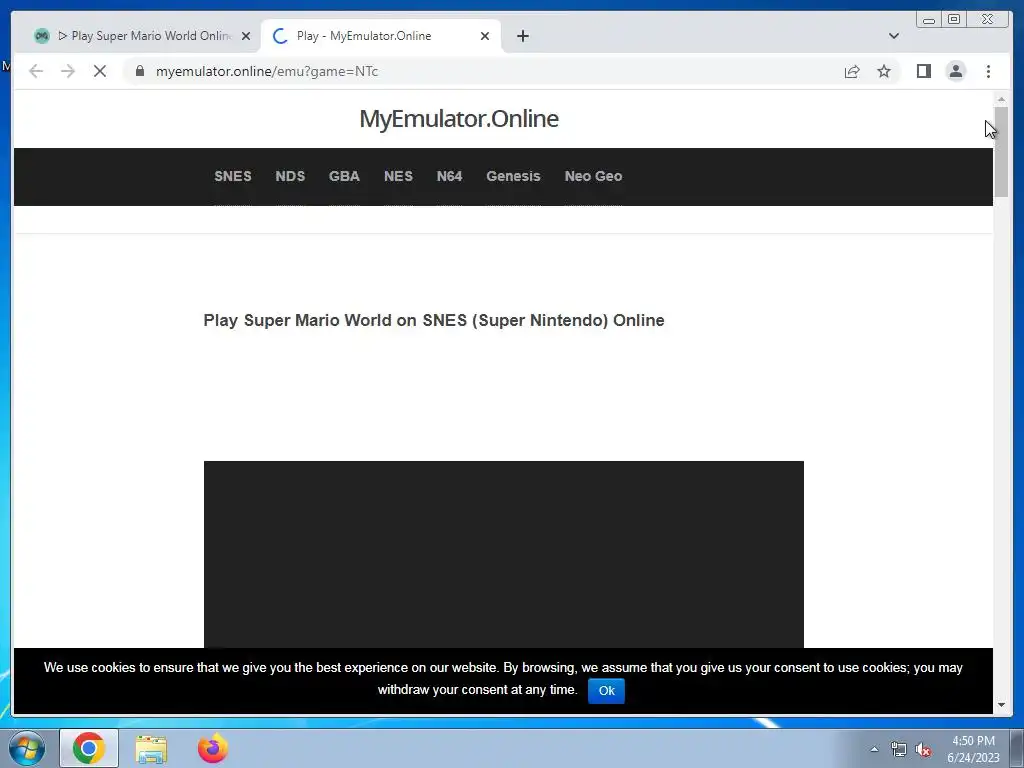Click the dark emulator game area
The width and height of the screenshot is (1024, 768).
(504, 554)
